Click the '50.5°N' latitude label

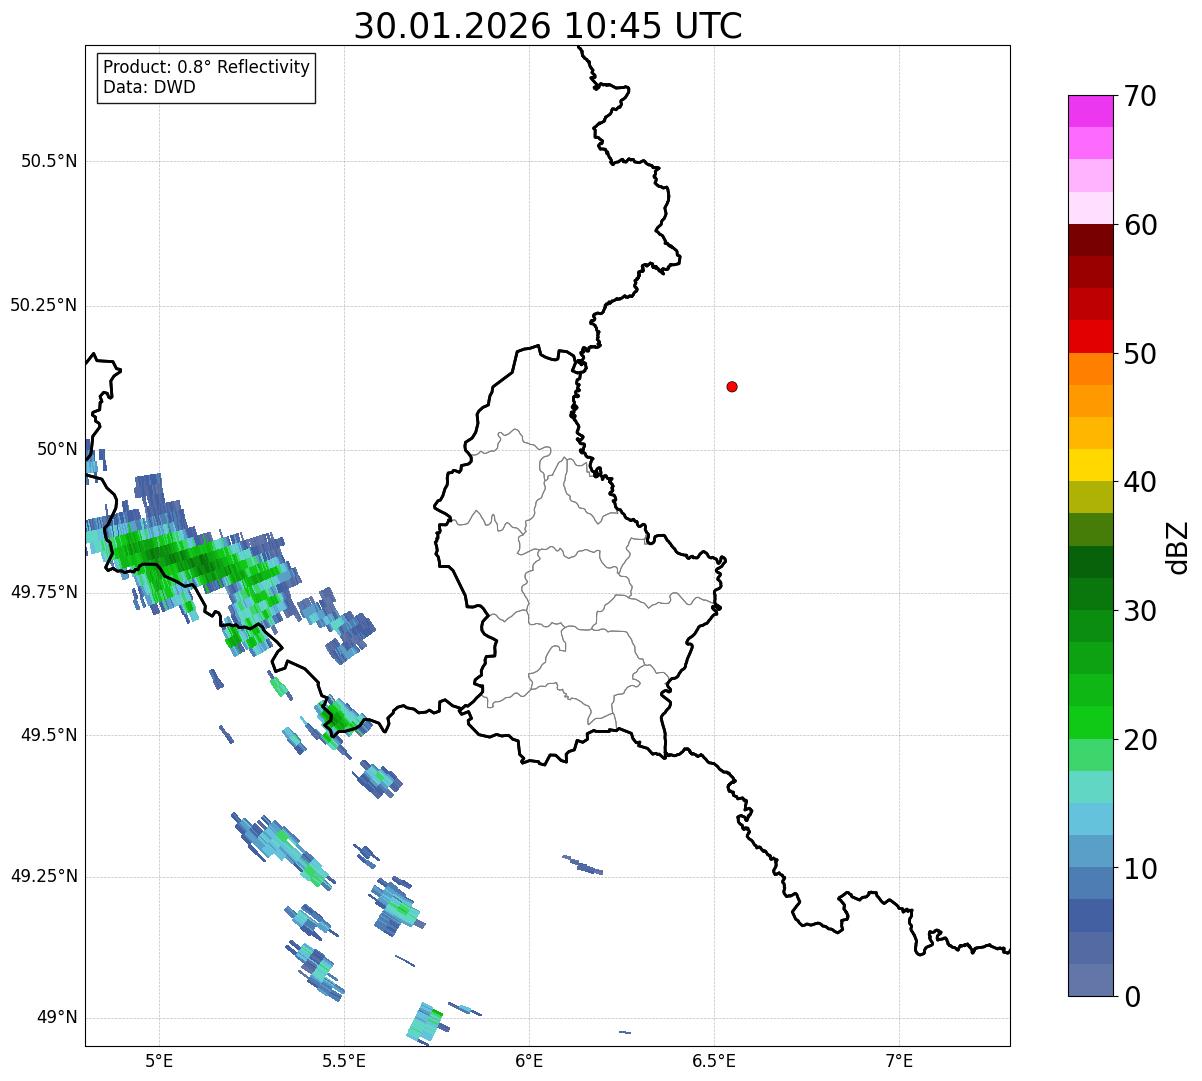point(49,161)
